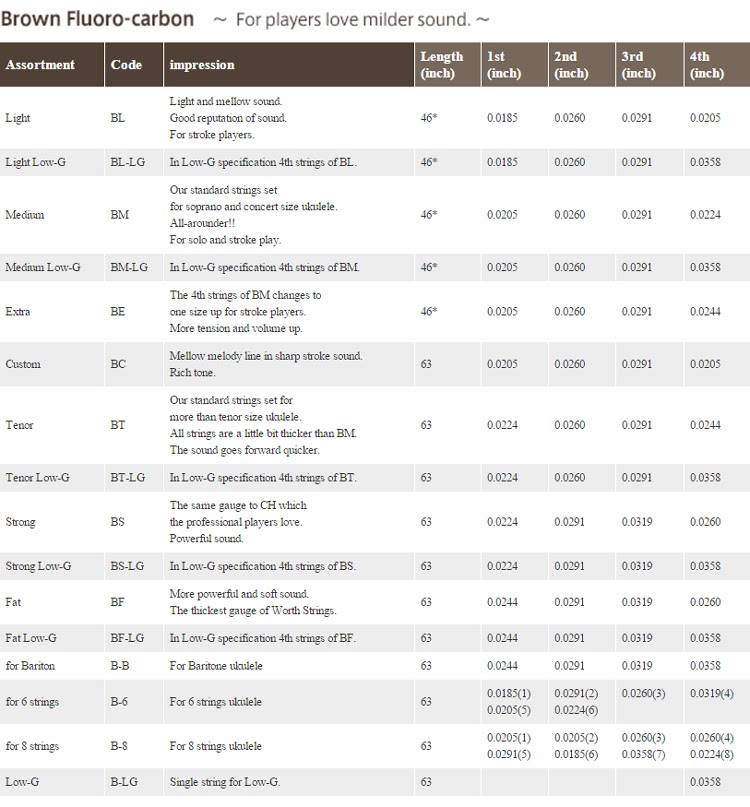The image size is (750, 807).
Task: Select the B-6 code cell
Action: pos(119,701)
